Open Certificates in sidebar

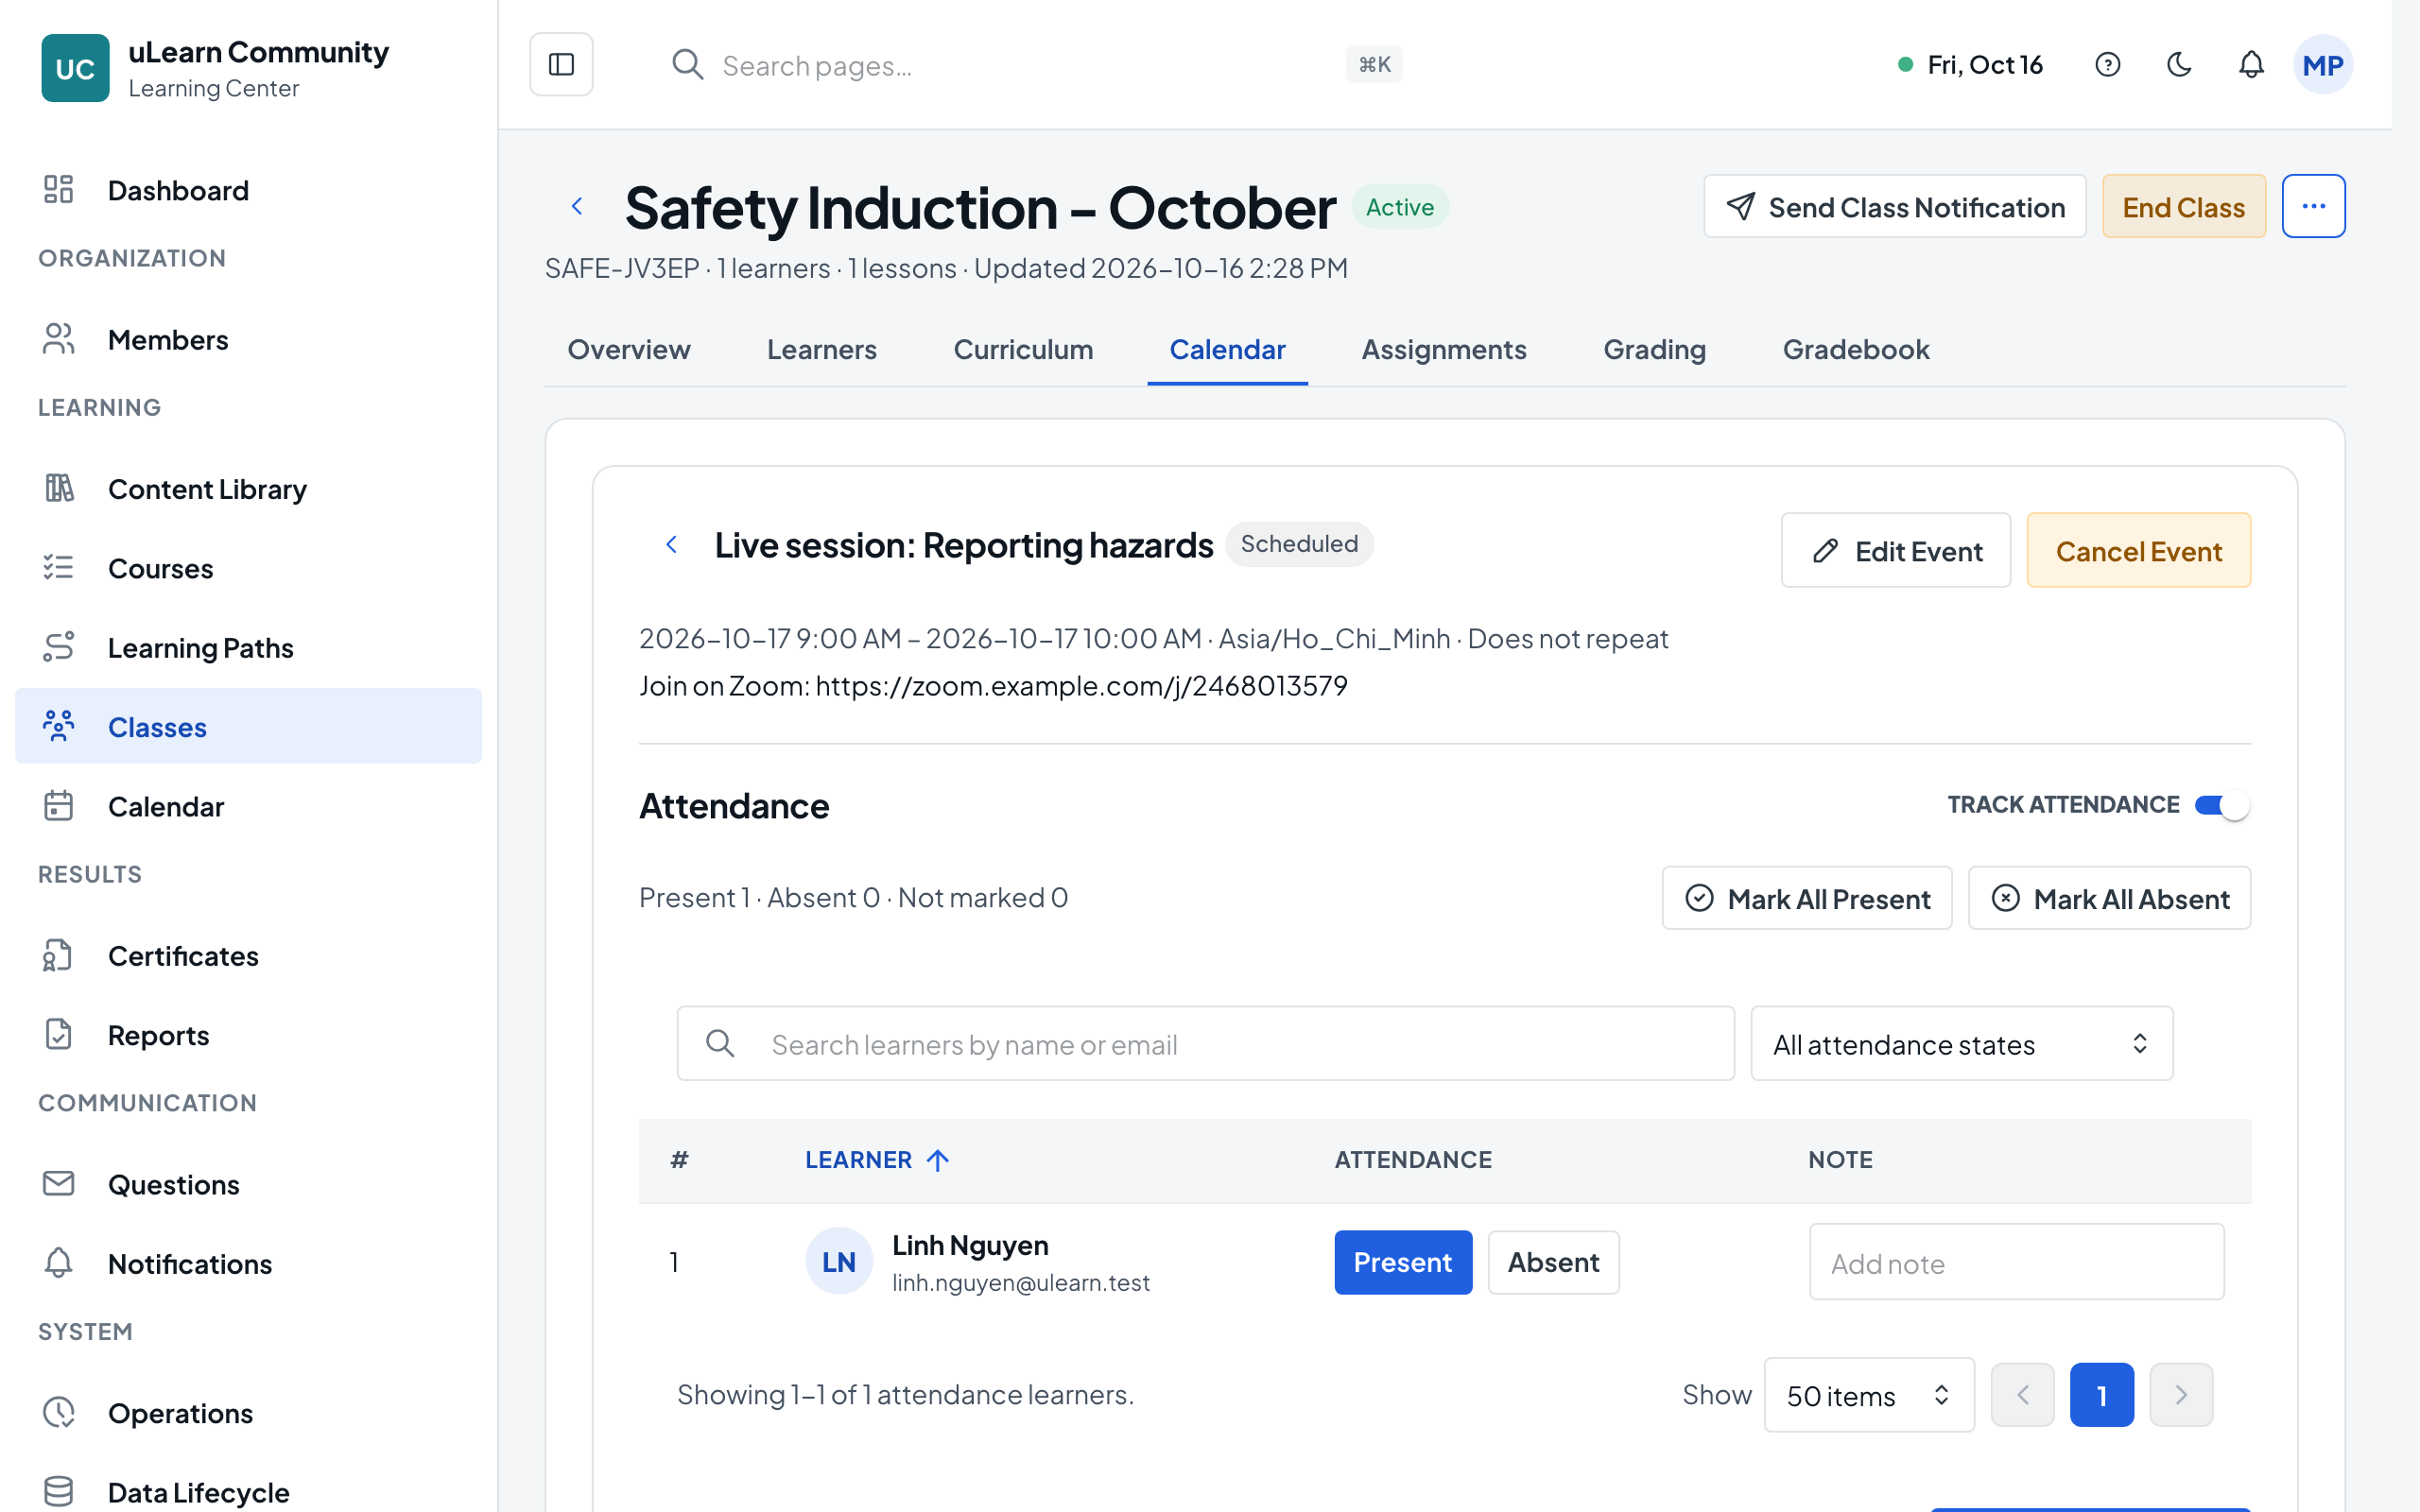click(248, 955)
